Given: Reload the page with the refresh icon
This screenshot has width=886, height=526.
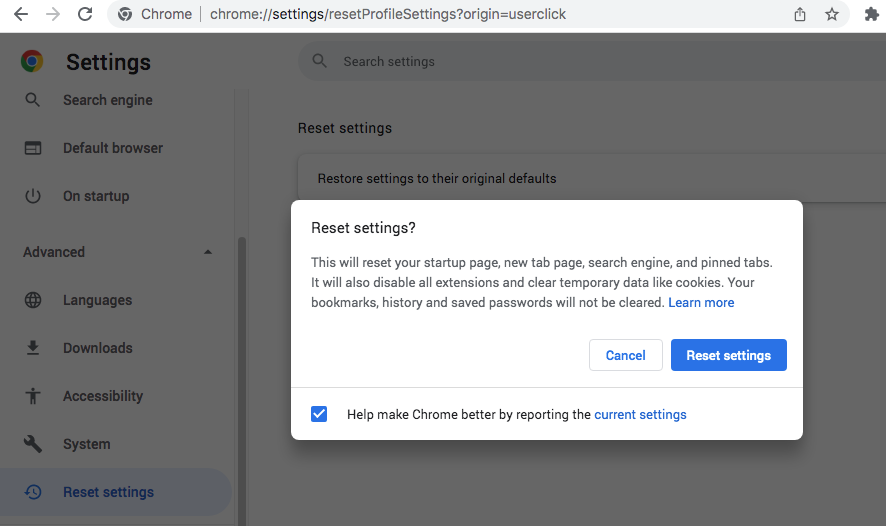Looking at the screenshot, I should coord(85,14).
